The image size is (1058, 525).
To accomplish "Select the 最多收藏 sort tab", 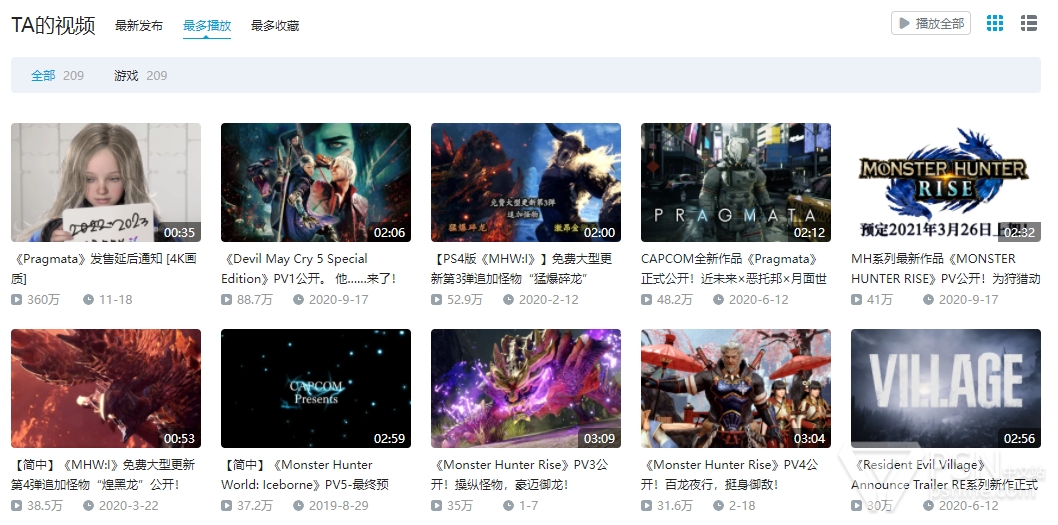I will (x=275, y=26).
